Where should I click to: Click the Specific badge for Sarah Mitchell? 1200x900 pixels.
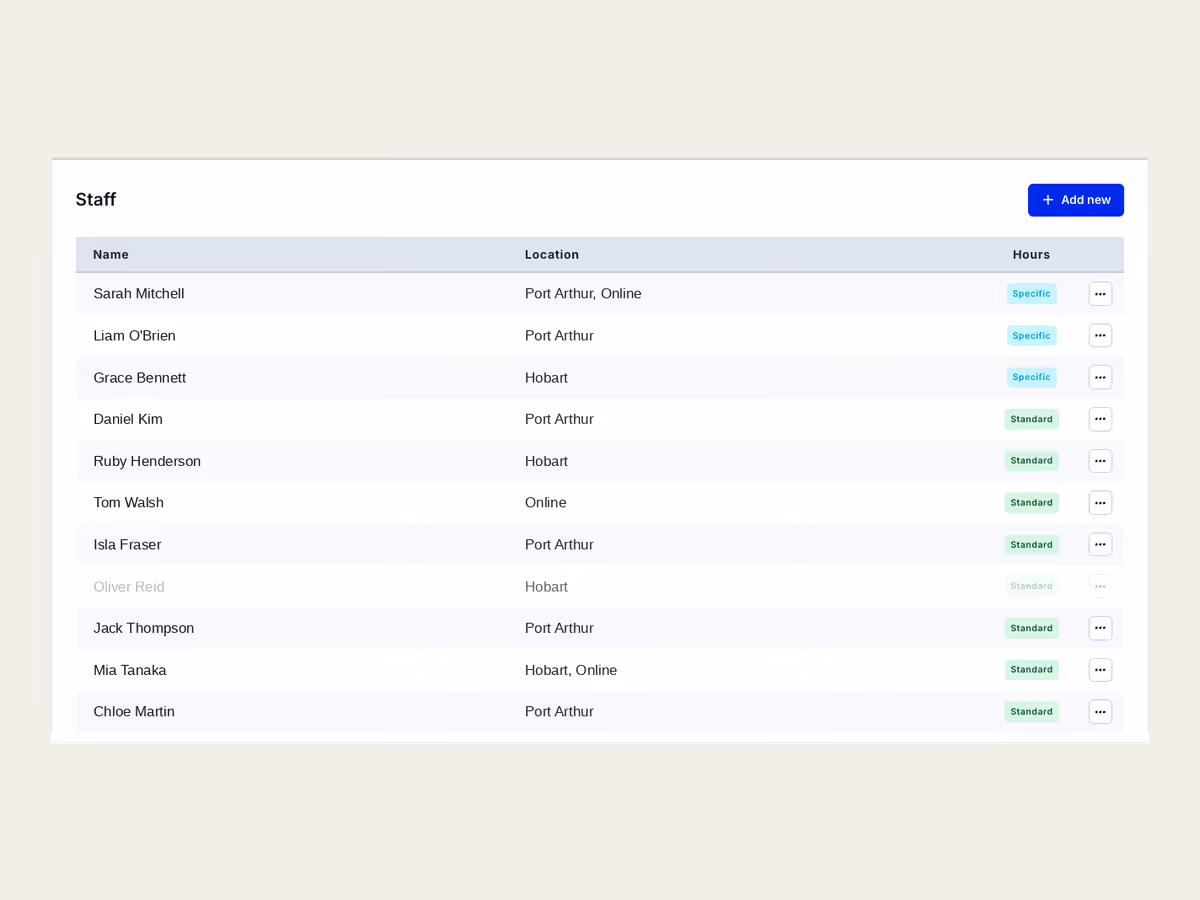click(1031, 294)
